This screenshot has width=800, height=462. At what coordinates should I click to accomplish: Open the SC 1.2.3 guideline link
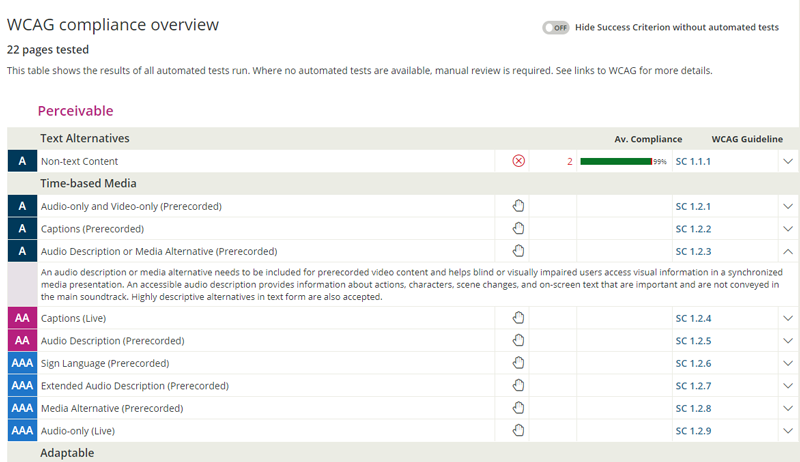692,251
